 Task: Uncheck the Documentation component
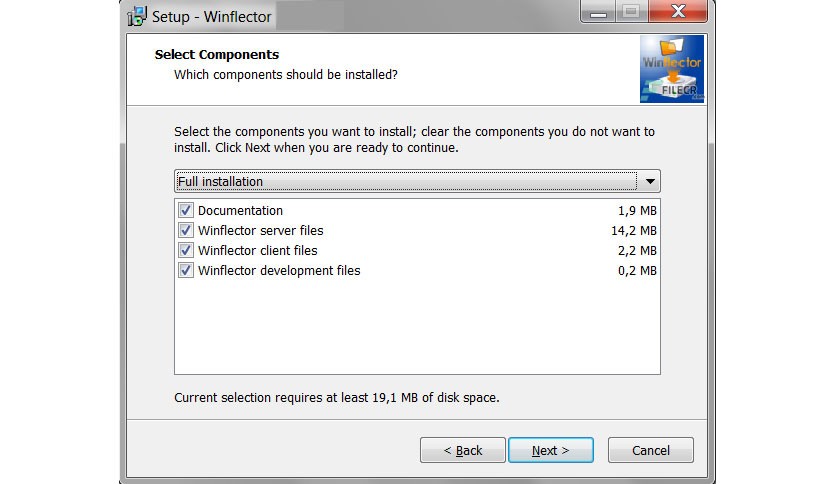[186, 210]
